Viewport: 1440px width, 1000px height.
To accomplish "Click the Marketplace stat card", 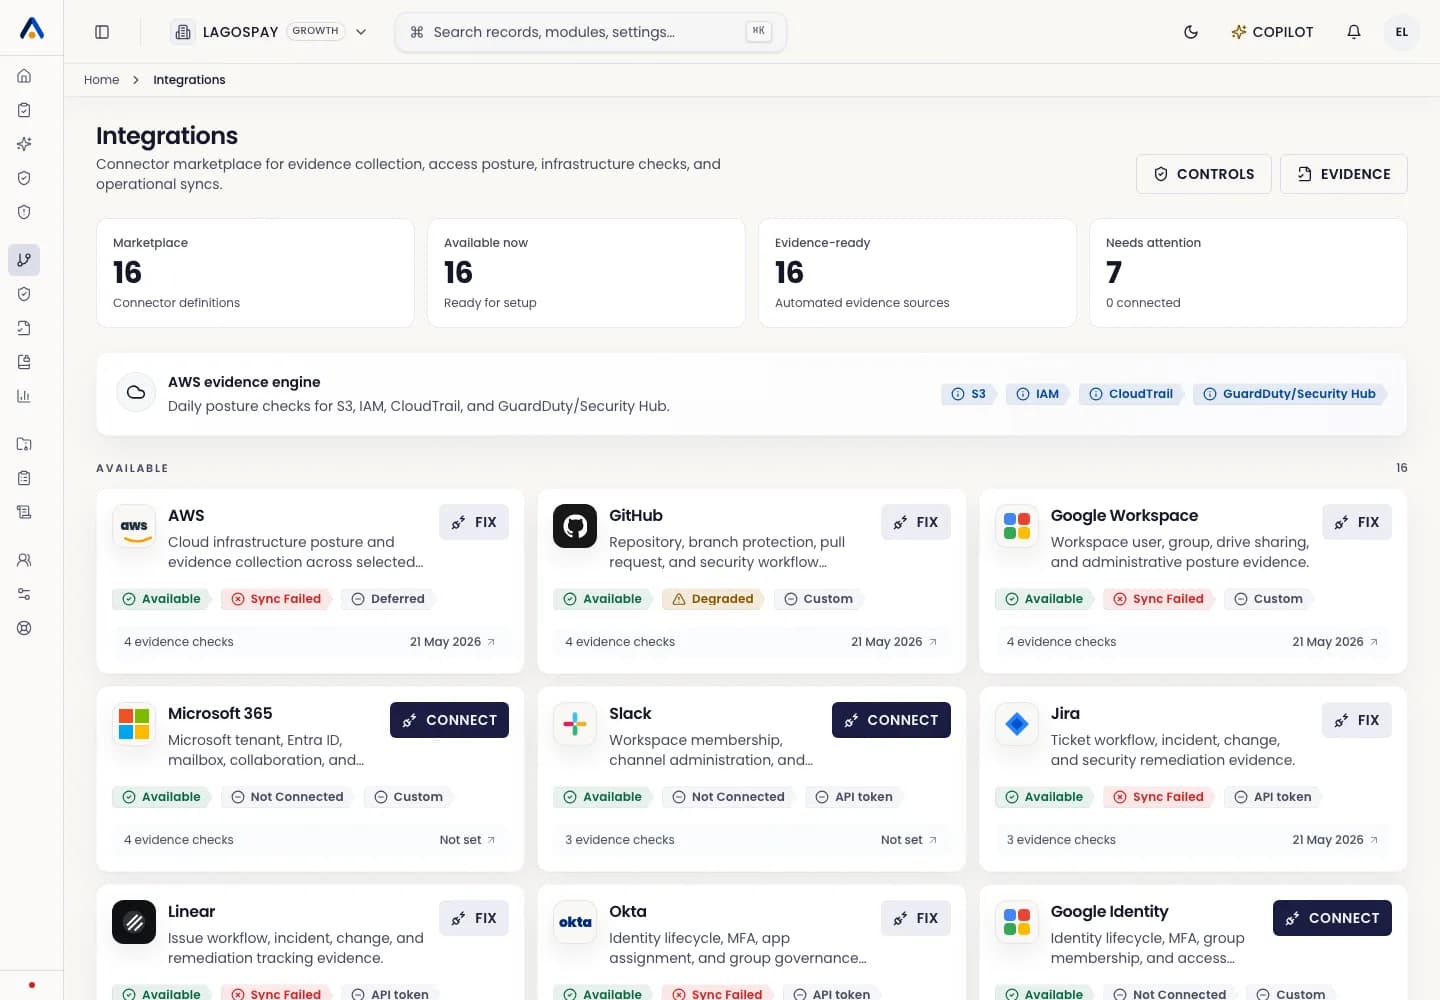I will click(255, 273).
